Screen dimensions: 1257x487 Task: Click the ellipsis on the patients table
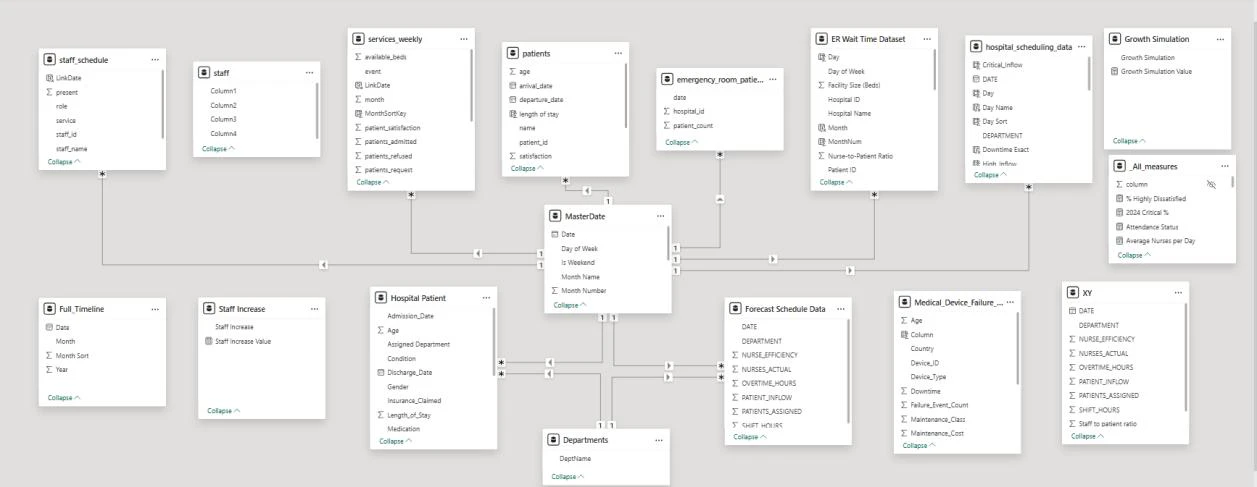click(618, 53)
